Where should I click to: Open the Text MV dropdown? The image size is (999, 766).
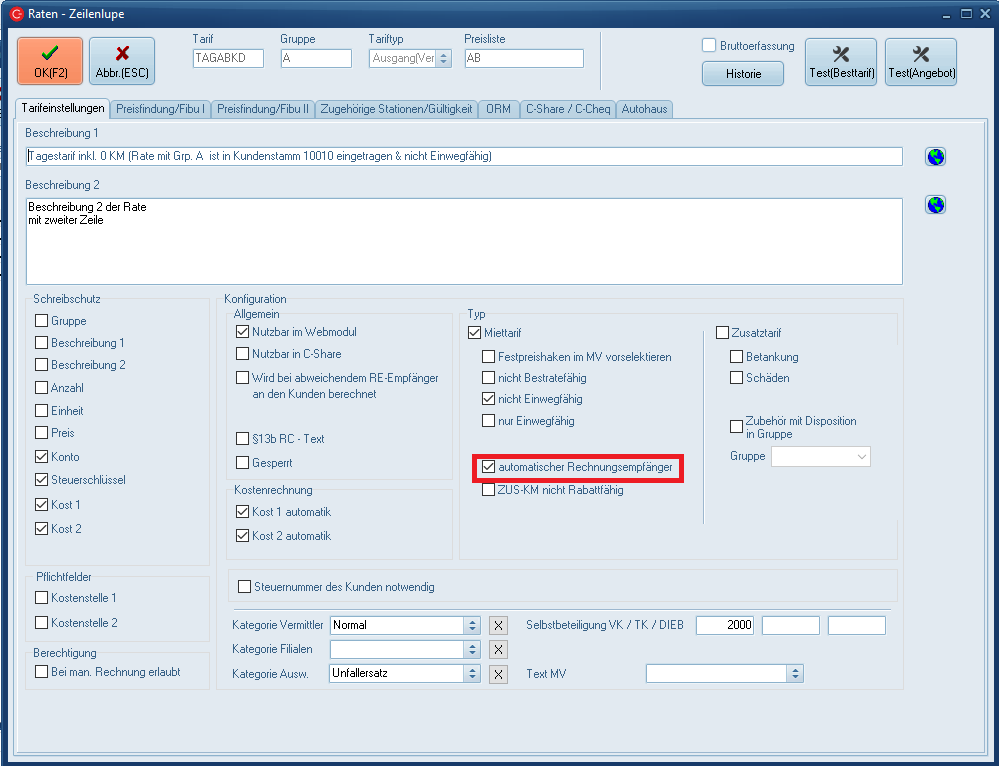point(795,674)
